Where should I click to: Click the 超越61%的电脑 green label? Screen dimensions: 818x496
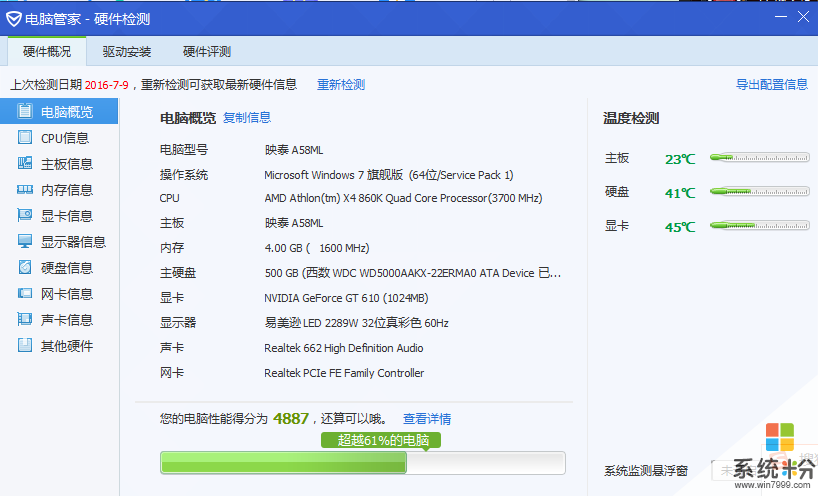[381, 440]
